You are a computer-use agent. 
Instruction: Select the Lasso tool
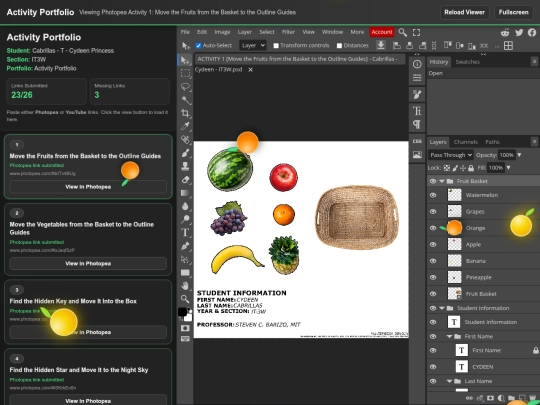[x=185, y=86]
